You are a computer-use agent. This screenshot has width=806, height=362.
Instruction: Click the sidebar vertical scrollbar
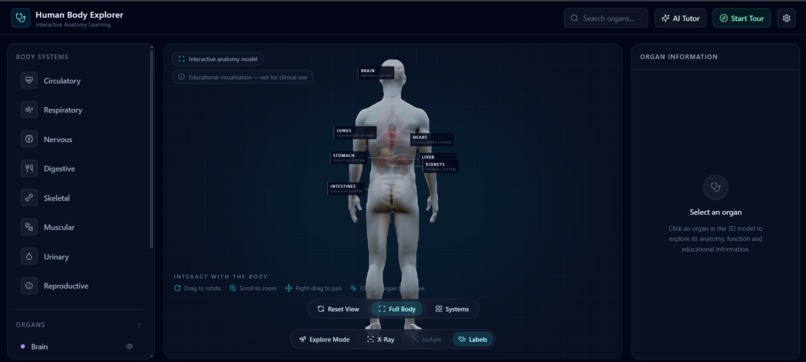[151, 149]
